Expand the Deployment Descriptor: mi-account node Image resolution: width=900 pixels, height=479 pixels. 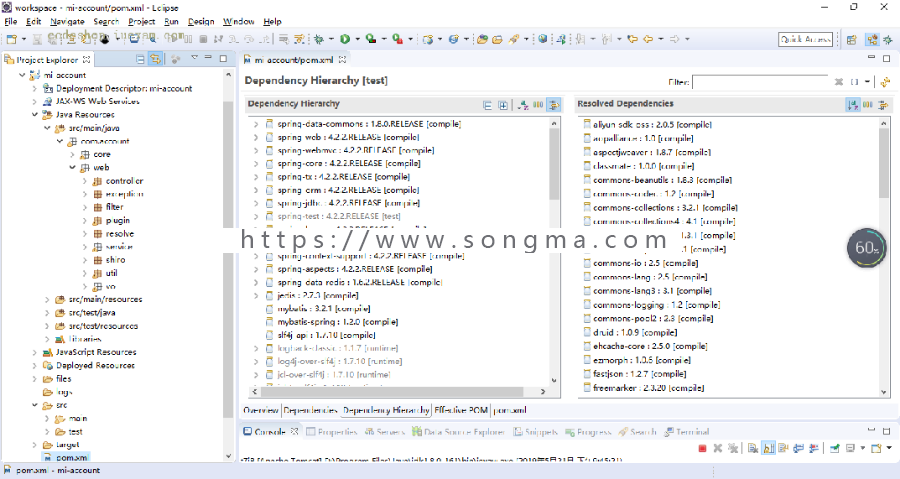(35, 88)
